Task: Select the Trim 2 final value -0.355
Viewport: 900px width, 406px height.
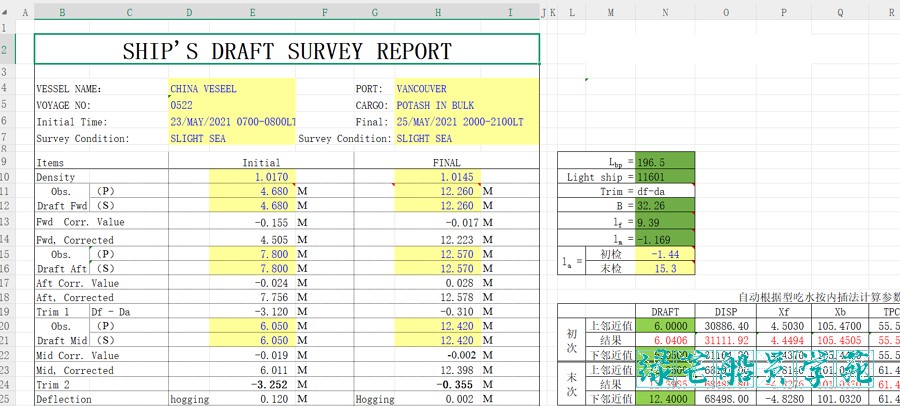Action: (438, 385)
